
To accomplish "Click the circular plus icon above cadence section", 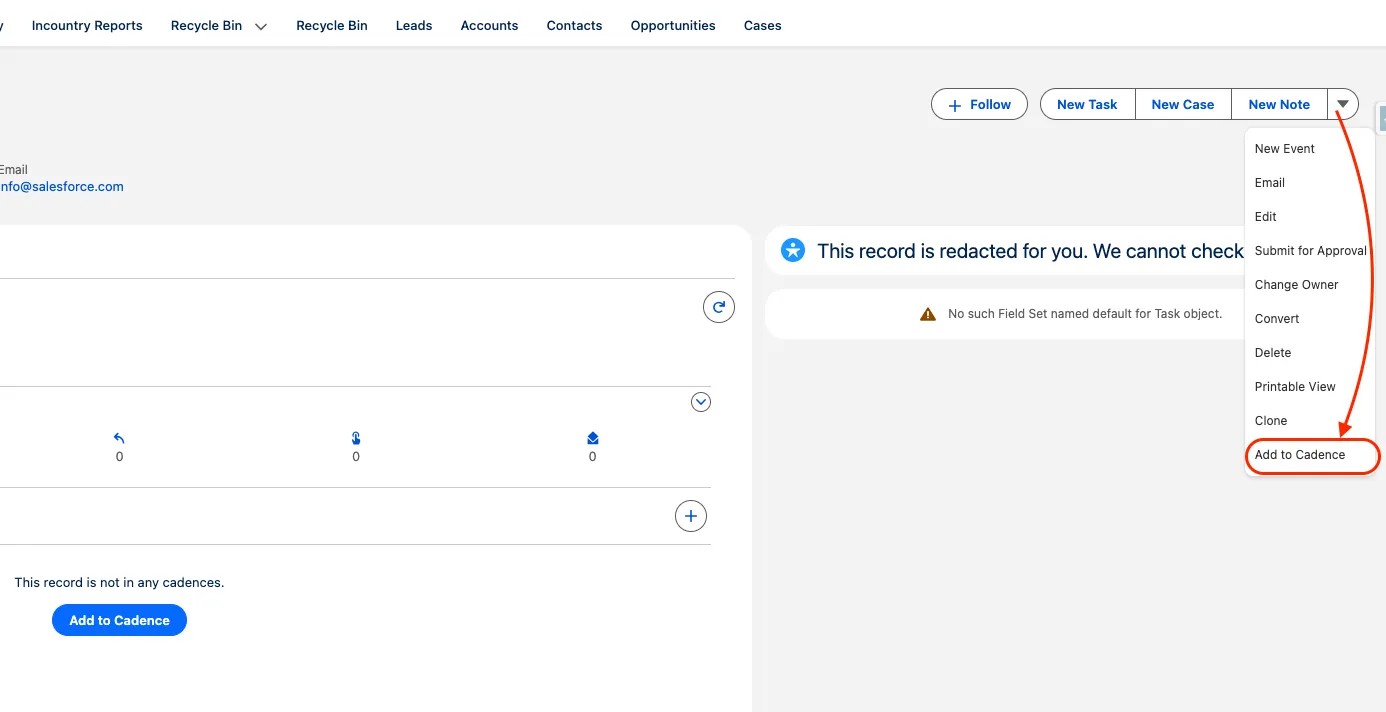I will 690,516.
